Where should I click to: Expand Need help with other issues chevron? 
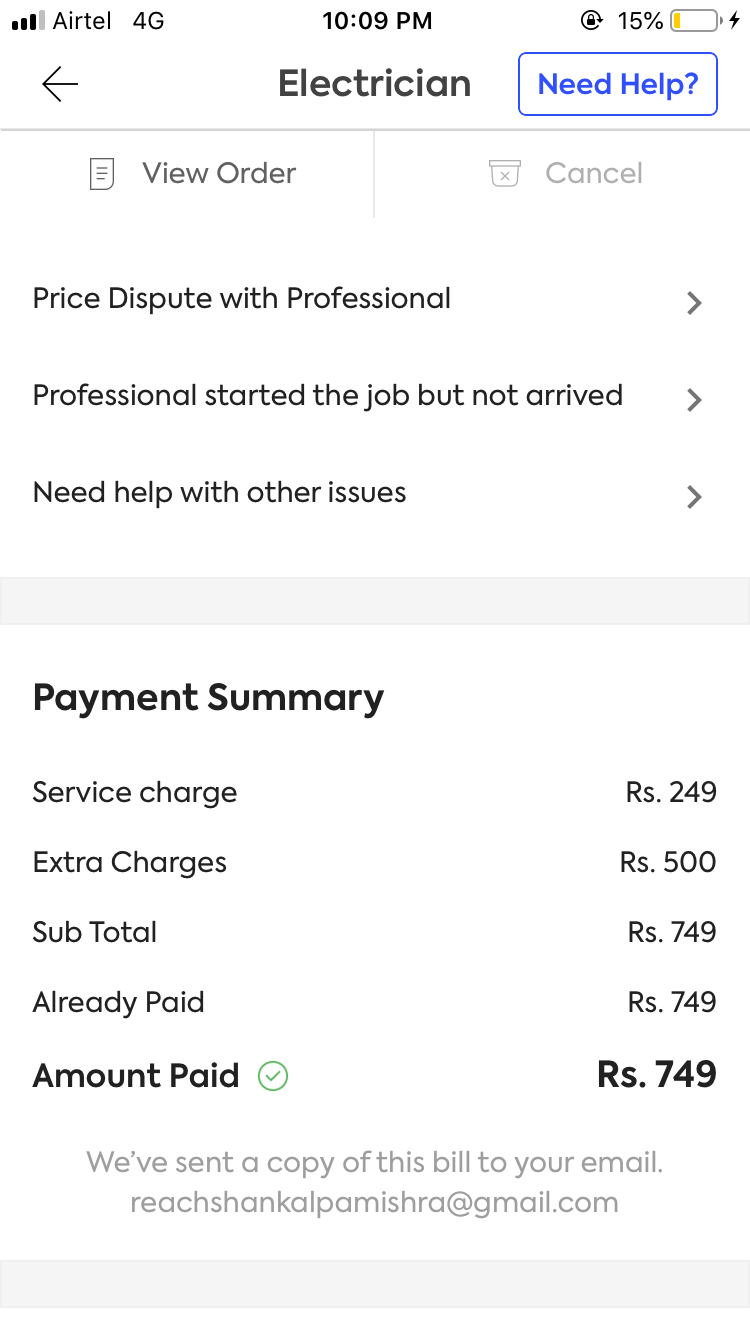click(694, 497)
